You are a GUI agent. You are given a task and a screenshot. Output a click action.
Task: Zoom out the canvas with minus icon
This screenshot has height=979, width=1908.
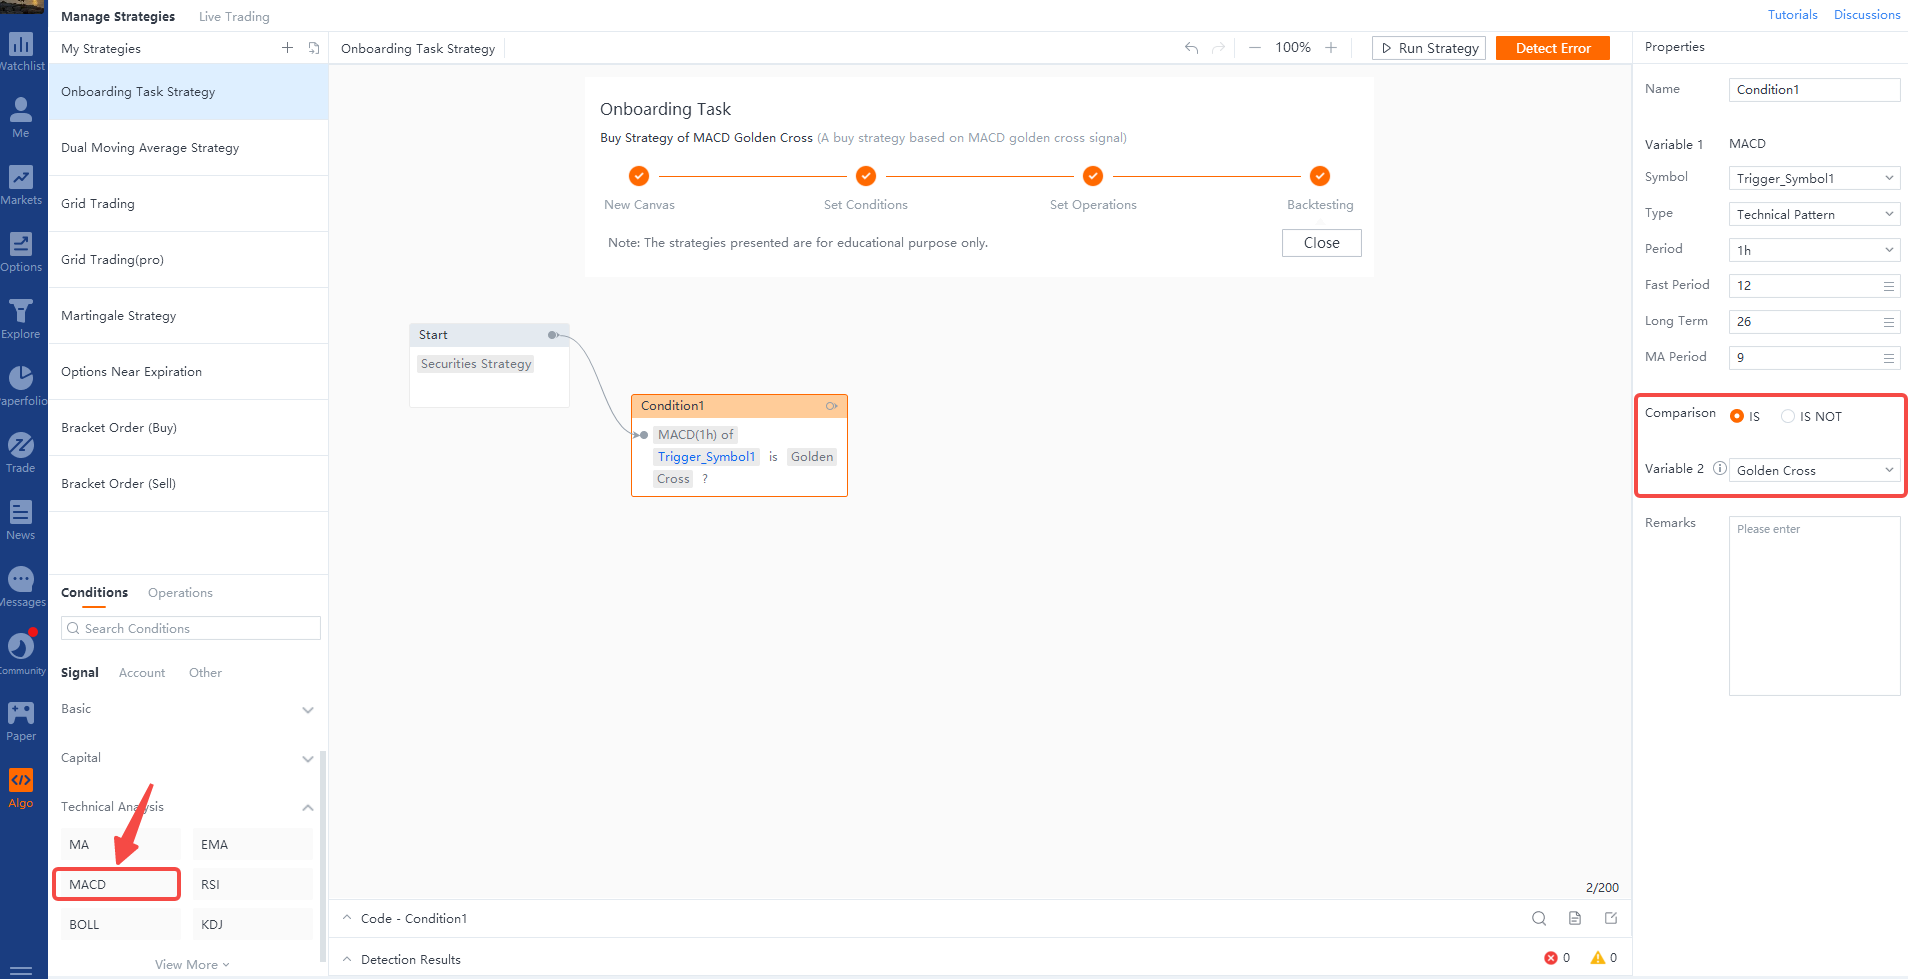[x=1254, y=48]
